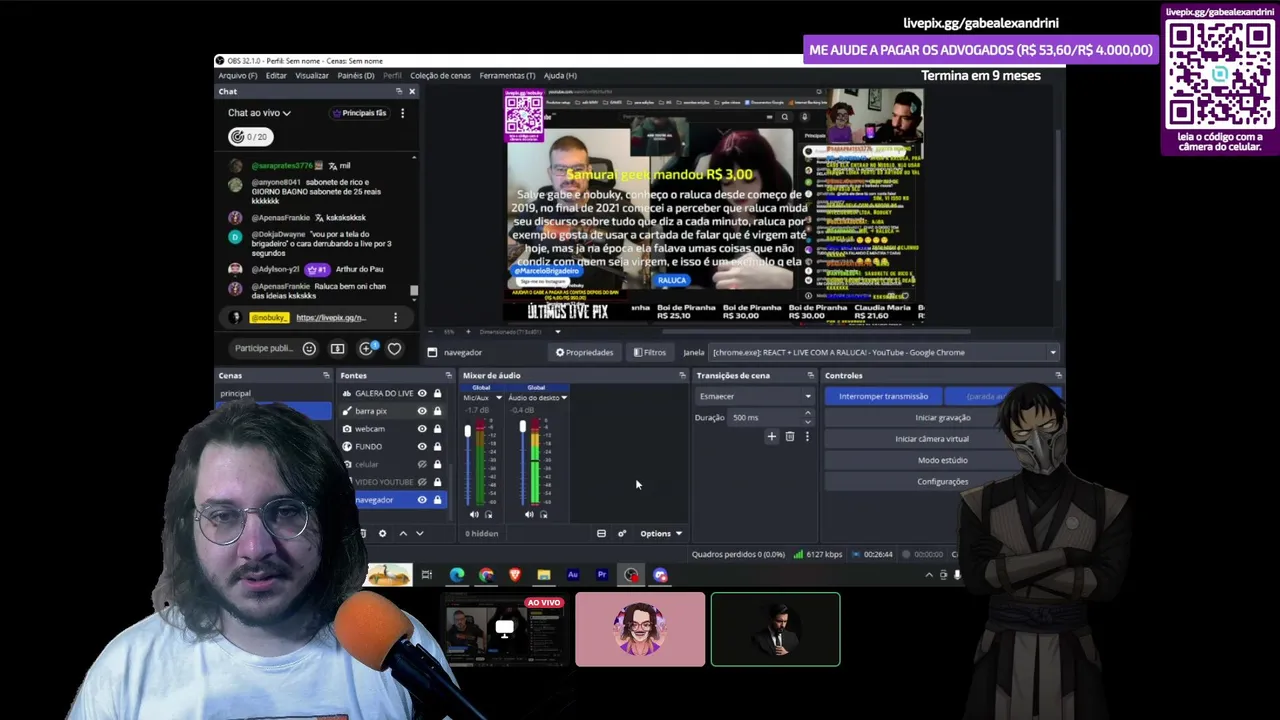1280x720 pixels.
Task: Enter Modo estúdio
Action: pyautogui.click(x=943, y=460)
